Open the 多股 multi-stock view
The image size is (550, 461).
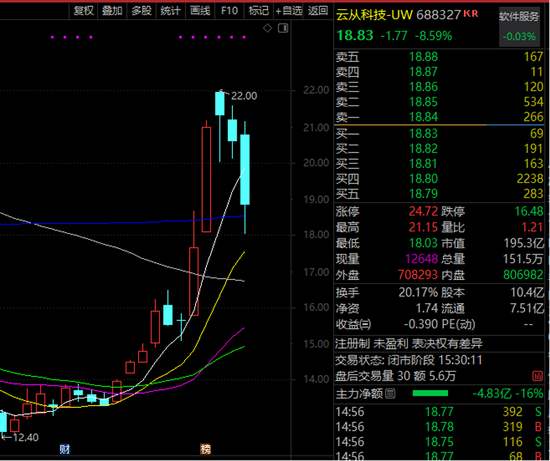point(141,11)
